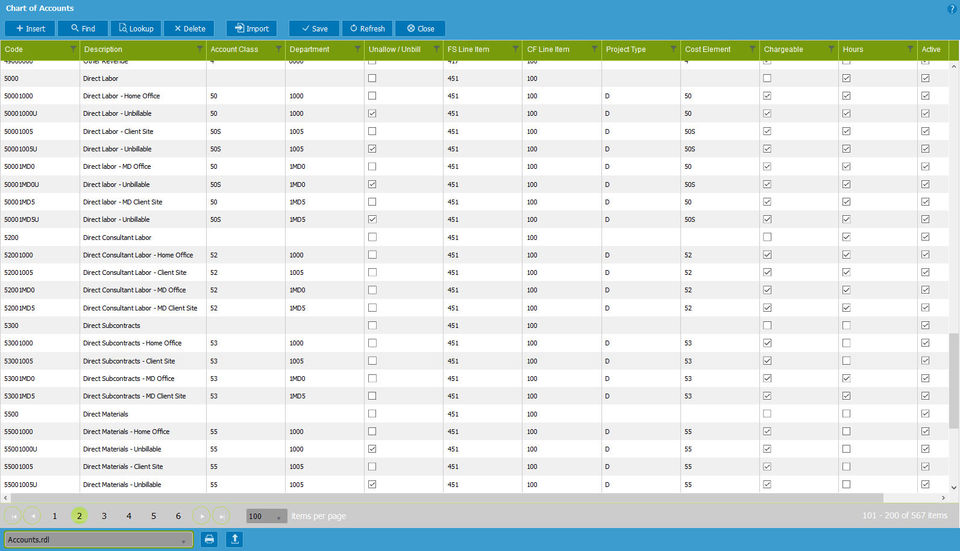Click the Close toolbar button
Screen dimensions: 960x551
420,29
